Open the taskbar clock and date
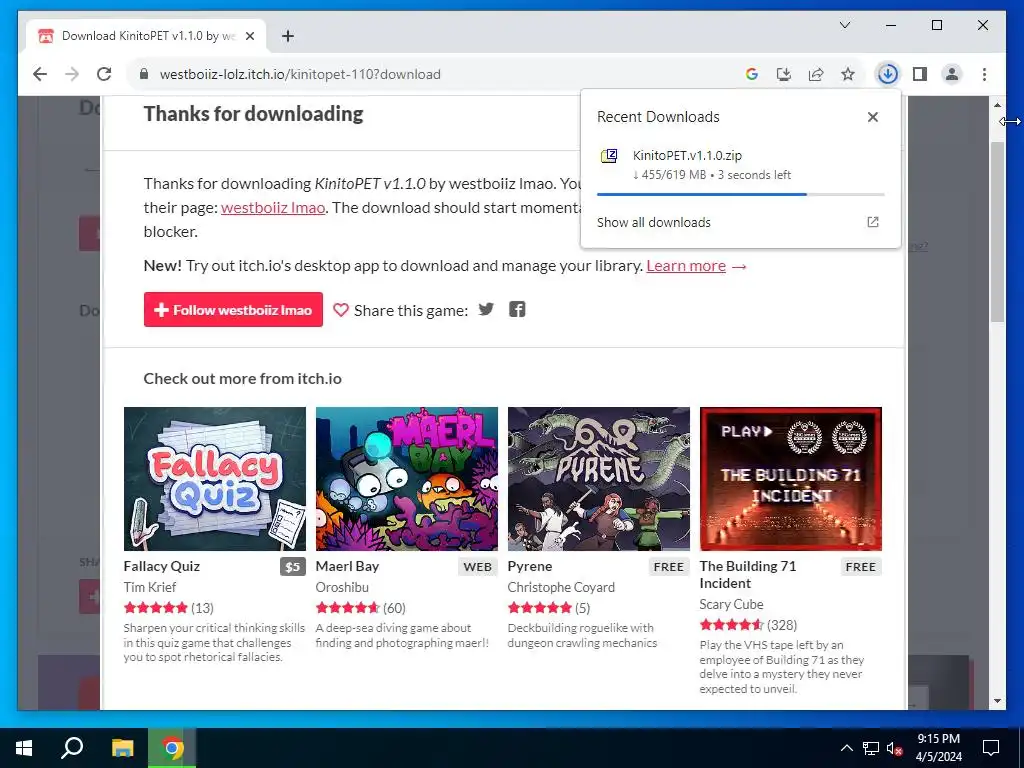This screenshot has width=1024, height=768. tap(938, 748)
